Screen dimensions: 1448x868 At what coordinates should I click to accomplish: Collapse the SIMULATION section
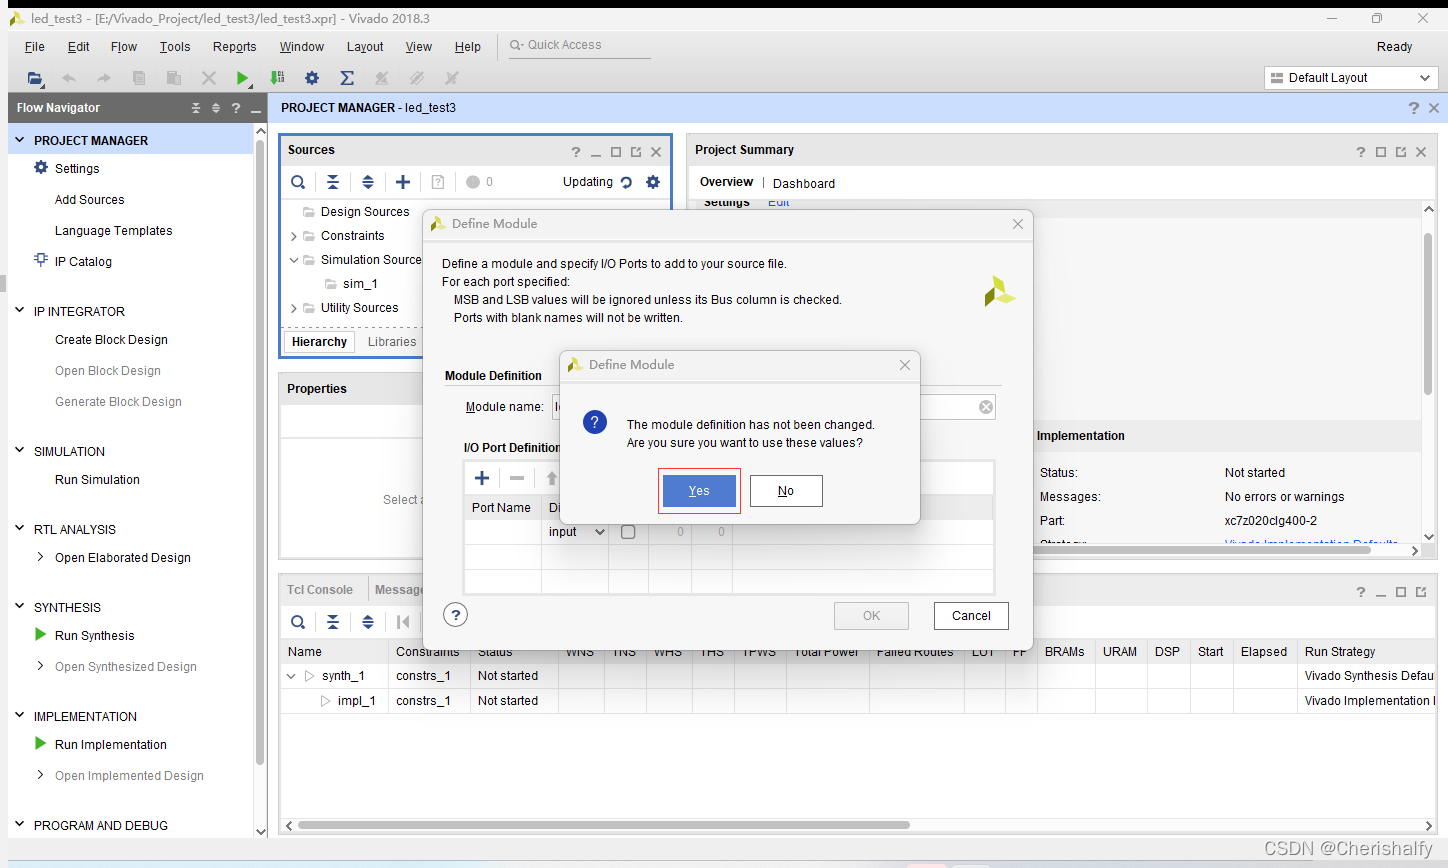point(19,451)
